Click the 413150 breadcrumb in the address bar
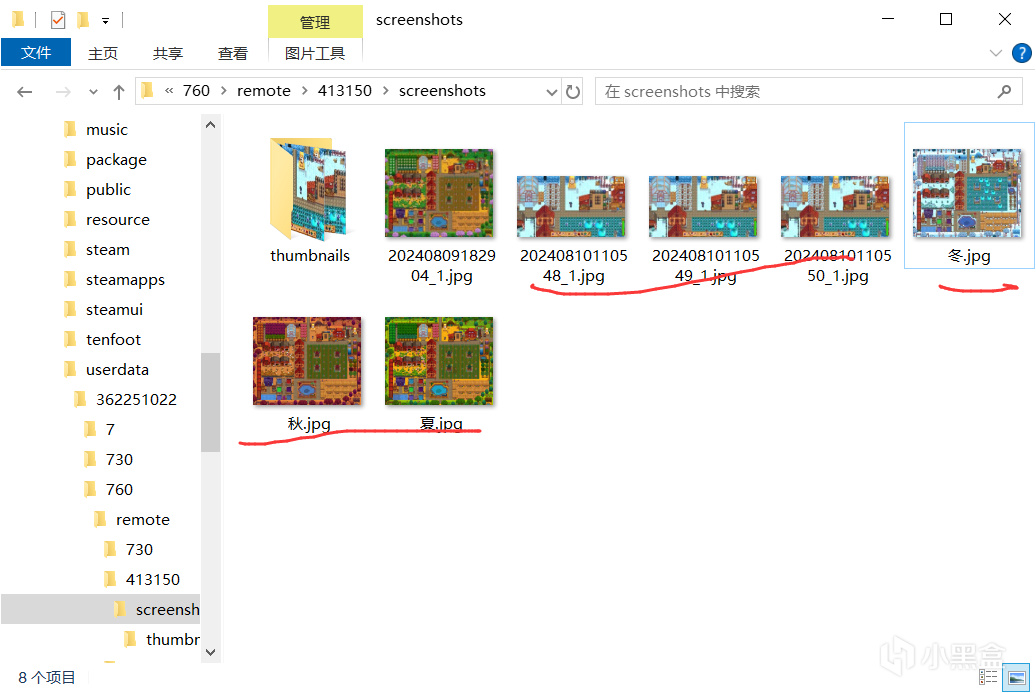The width and height of the screenshot is (1036, 693). (345, 91)
